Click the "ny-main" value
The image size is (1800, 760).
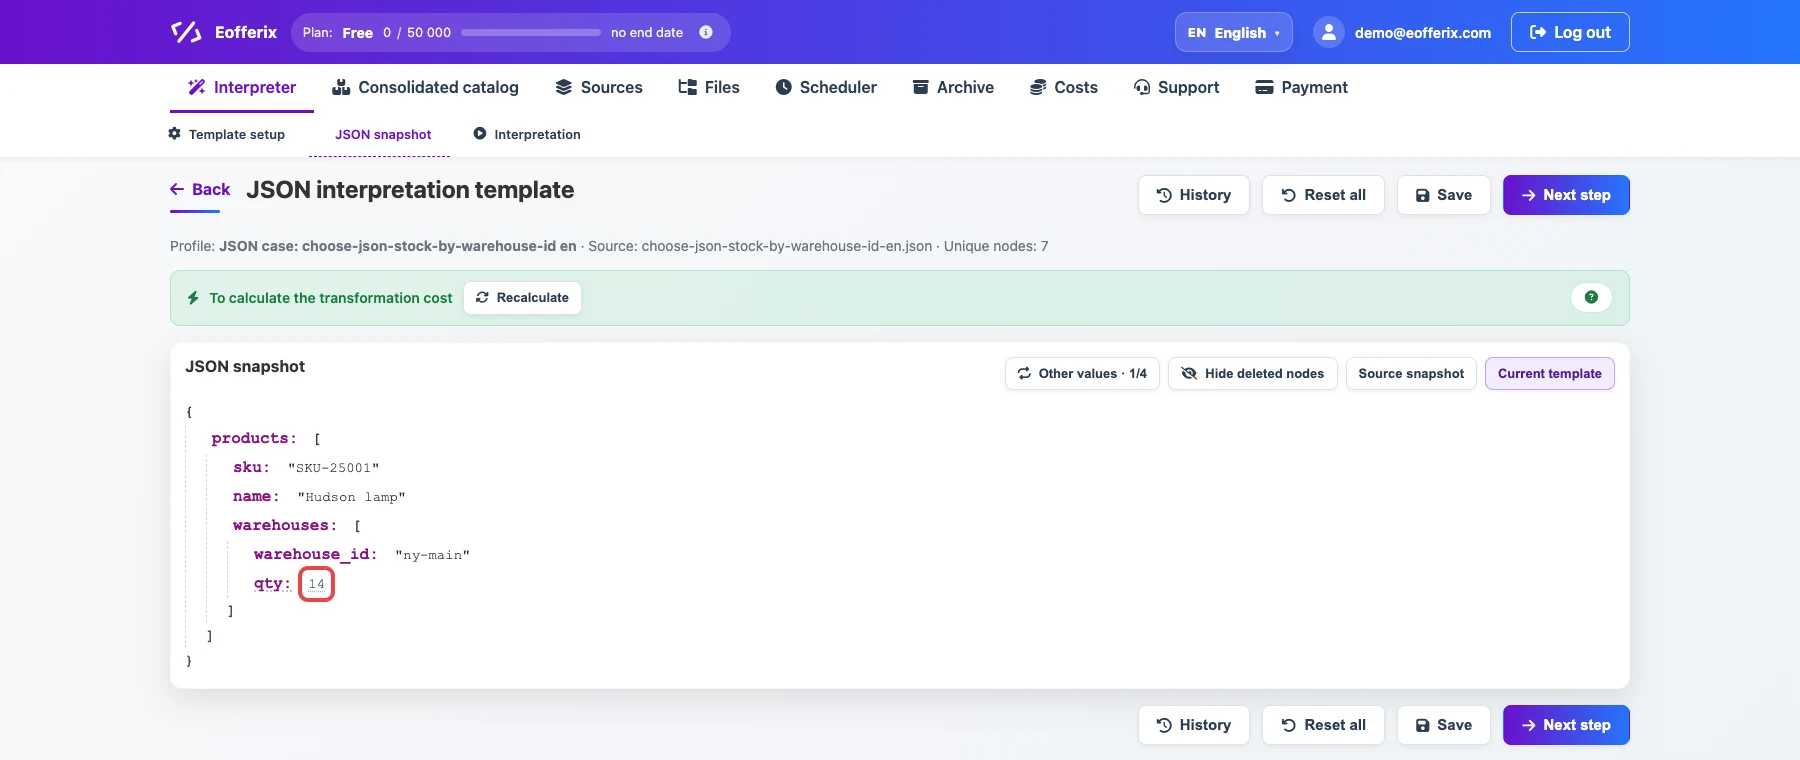(x=432, y=555)
